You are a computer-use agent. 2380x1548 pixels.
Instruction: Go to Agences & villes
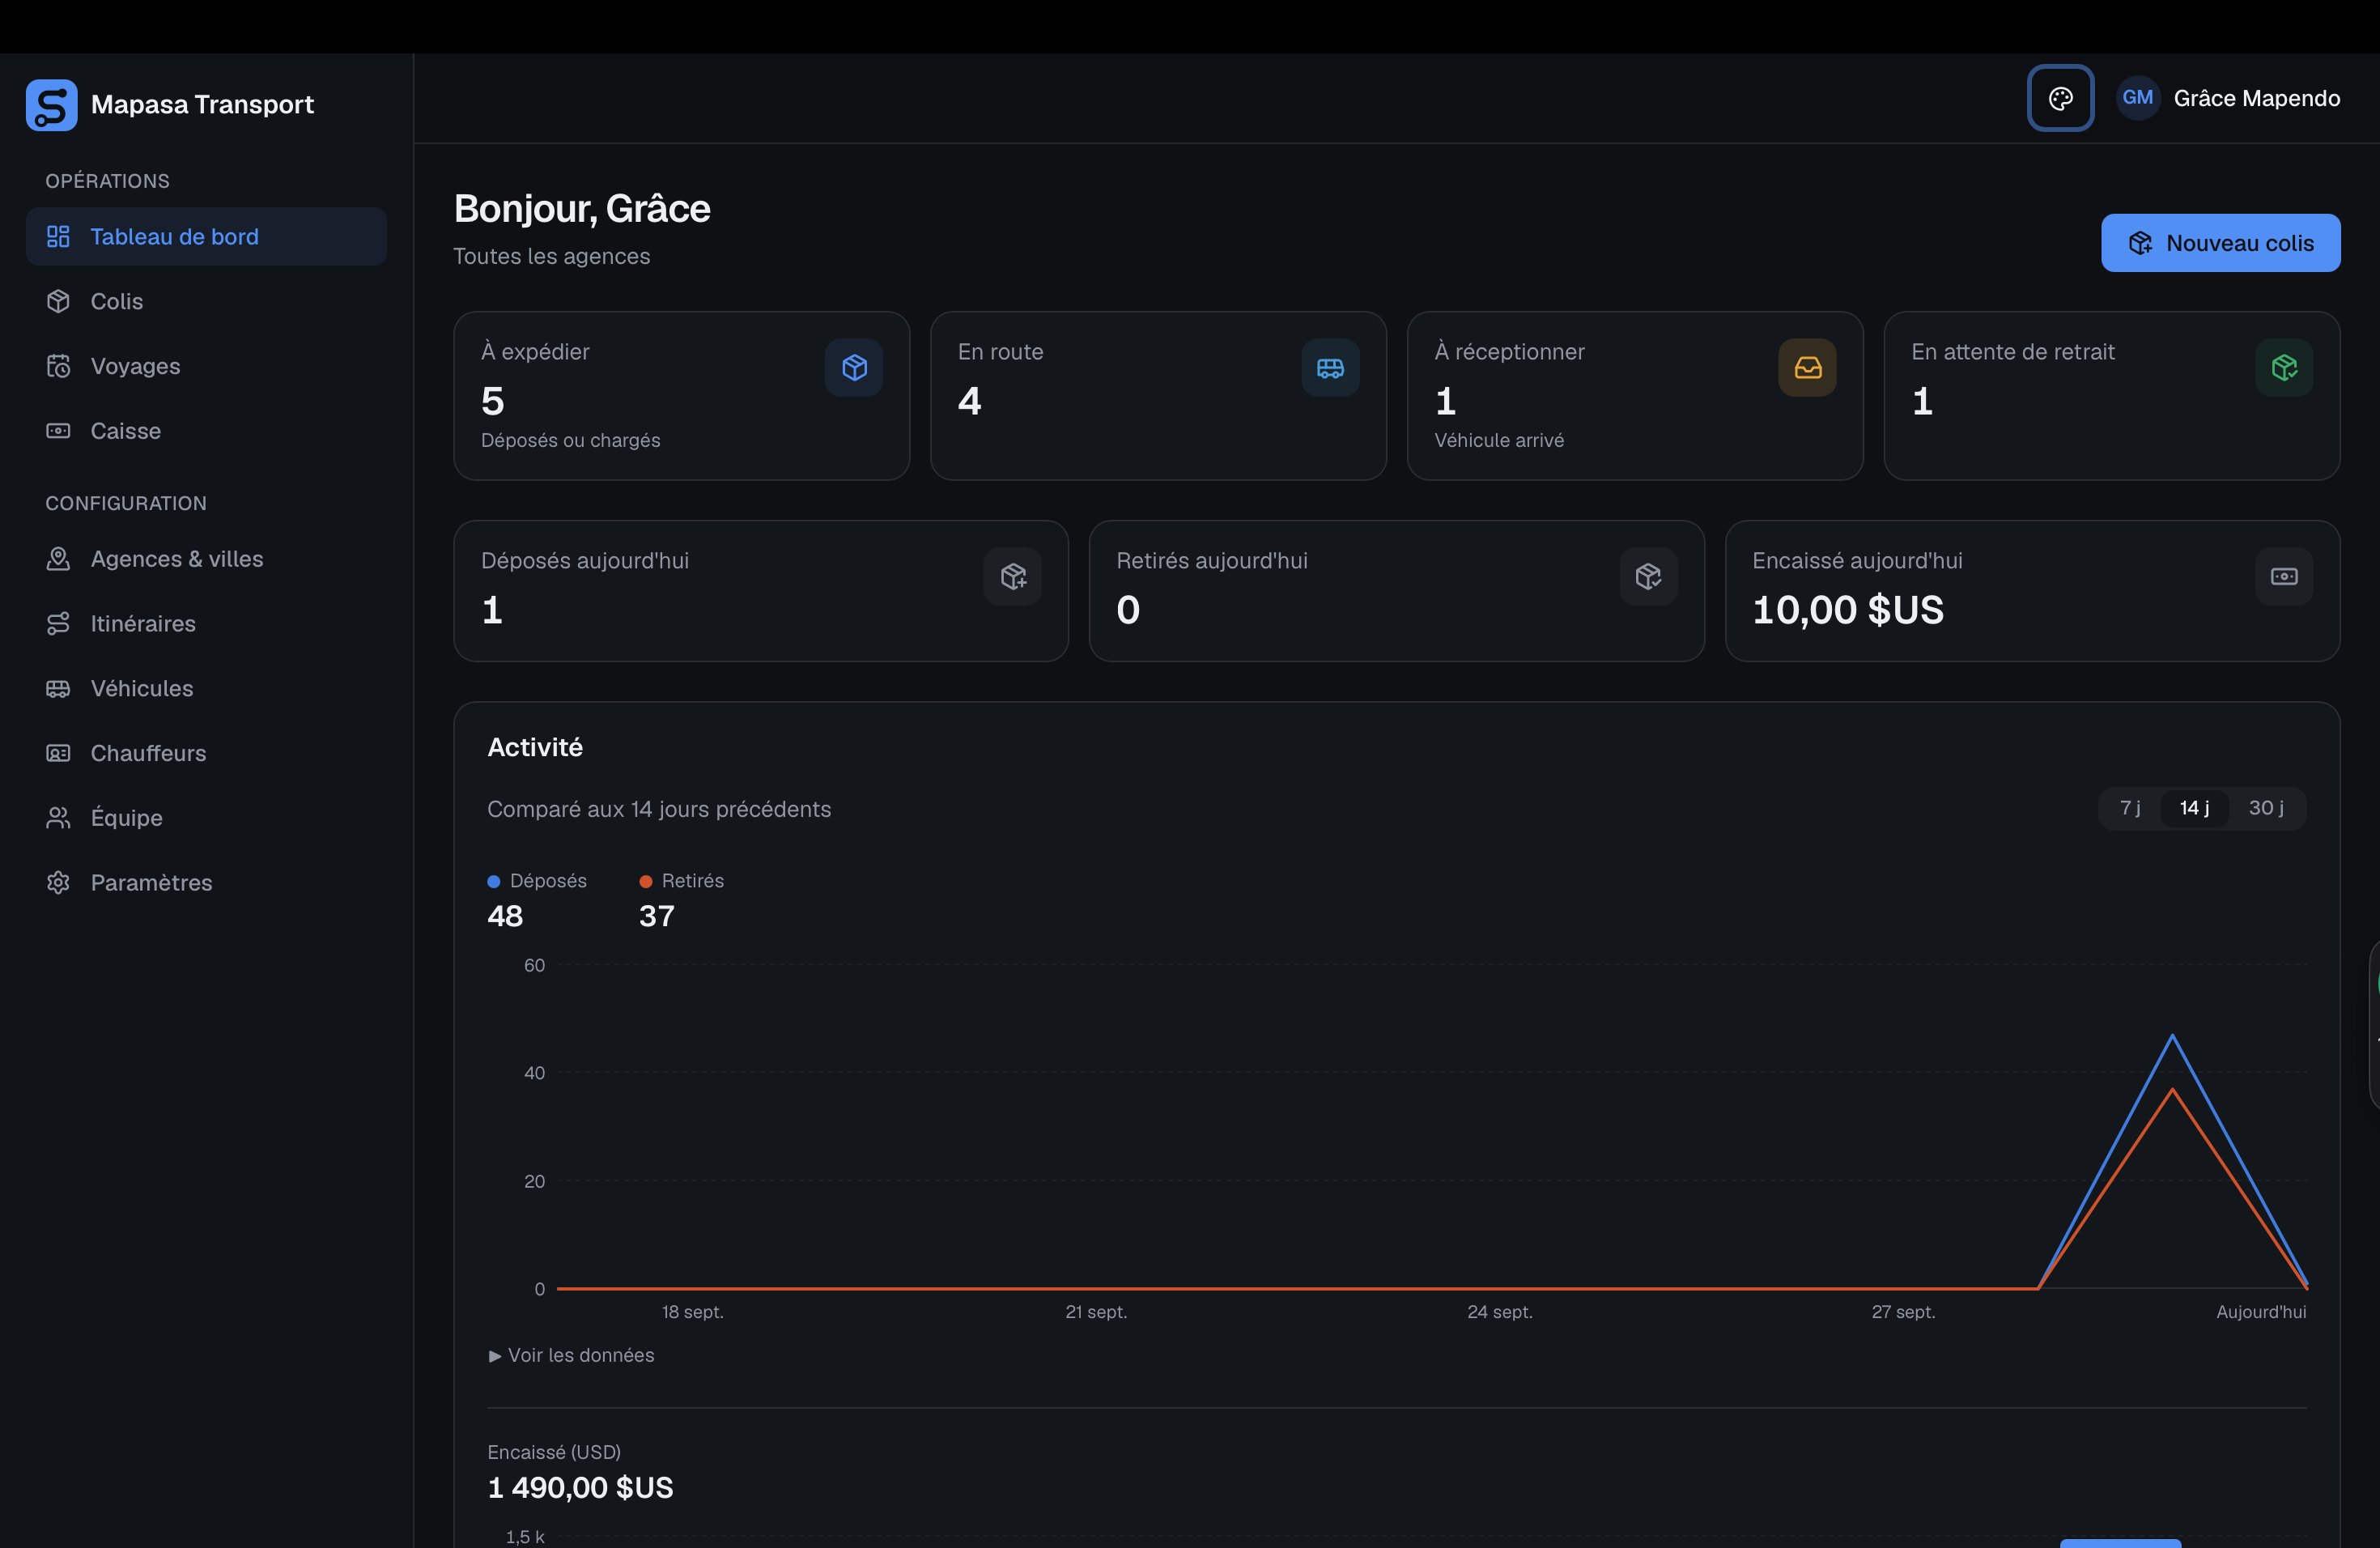[206, 559]
